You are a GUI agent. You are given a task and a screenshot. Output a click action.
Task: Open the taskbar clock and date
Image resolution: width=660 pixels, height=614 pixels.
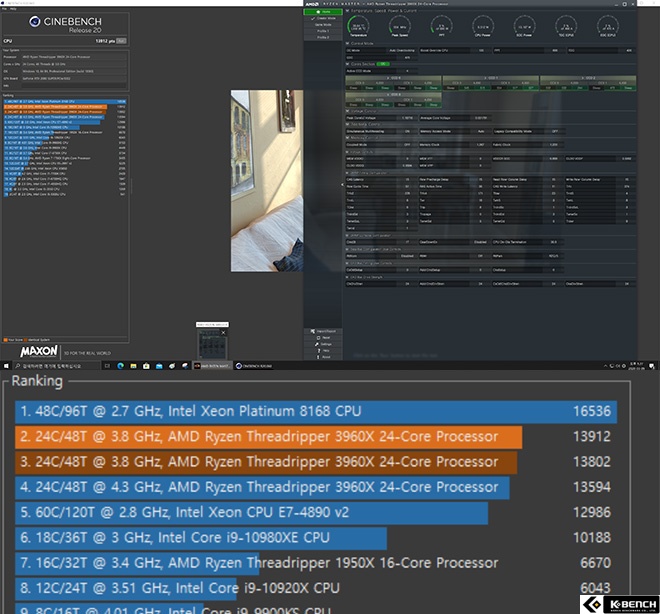pyautogui.click(x=636, y=366)
